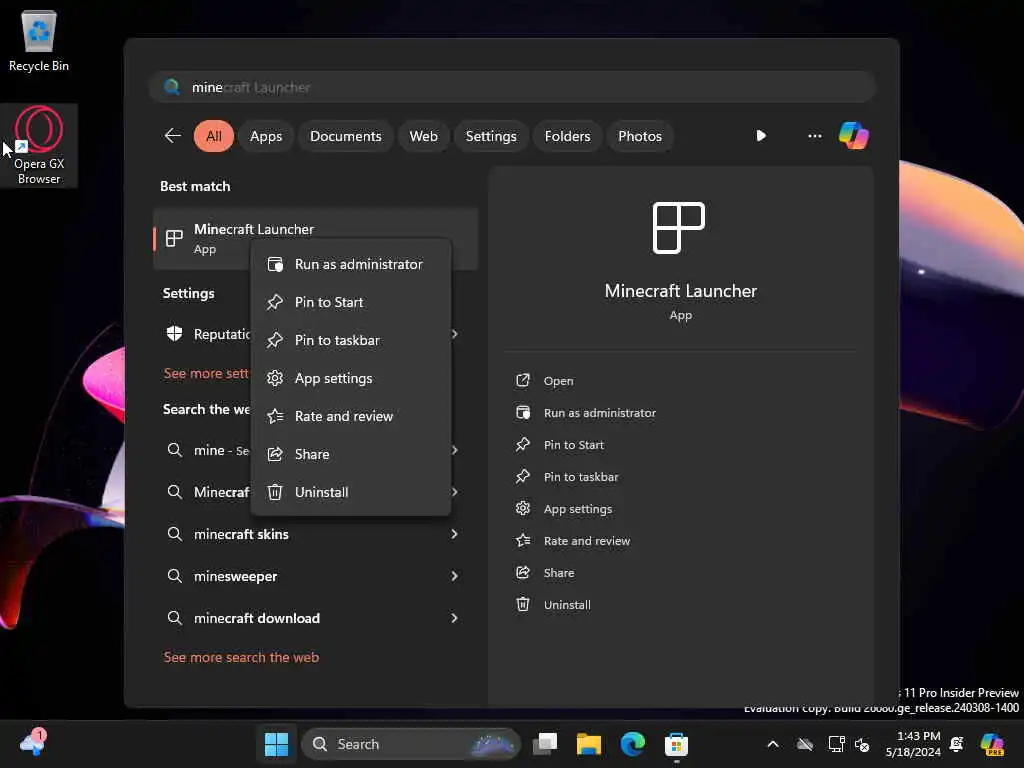Click the minecraft skins web suggestion
Screen dimensions: 1024x768
[x=315, y=534]
